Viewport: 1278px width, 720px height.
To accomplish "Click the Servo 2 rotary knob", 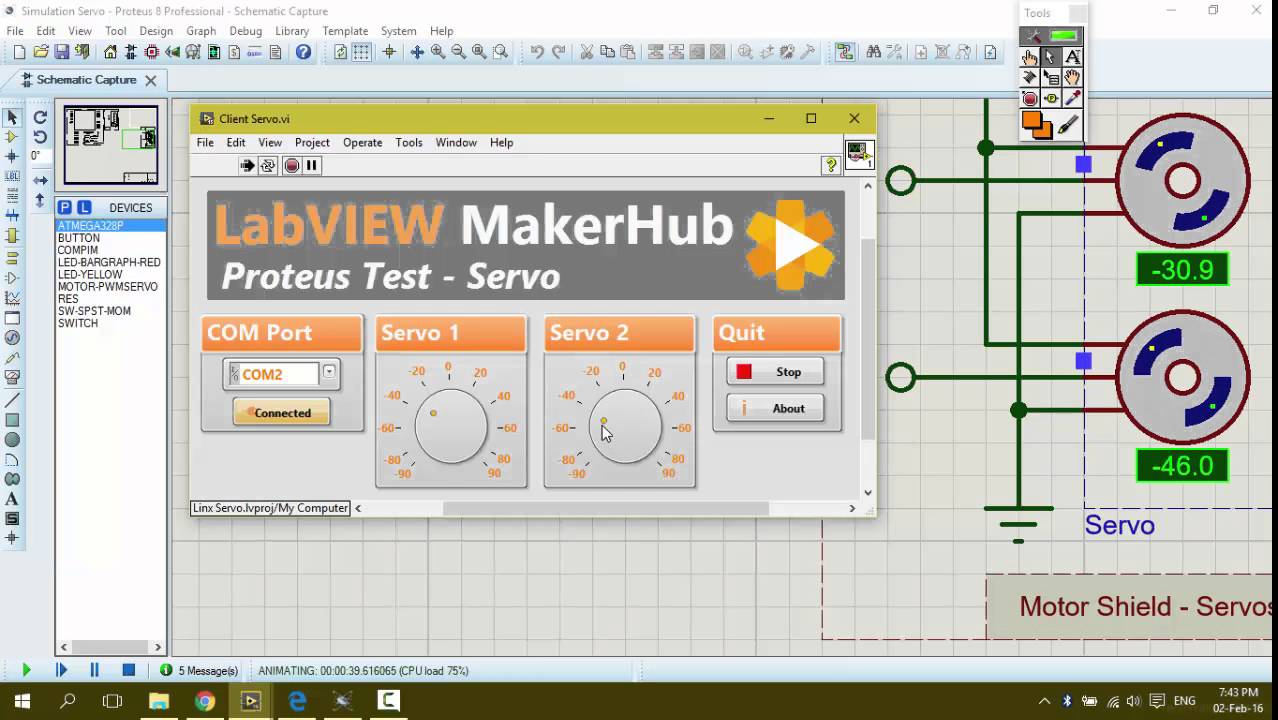I will click(625, 426).
